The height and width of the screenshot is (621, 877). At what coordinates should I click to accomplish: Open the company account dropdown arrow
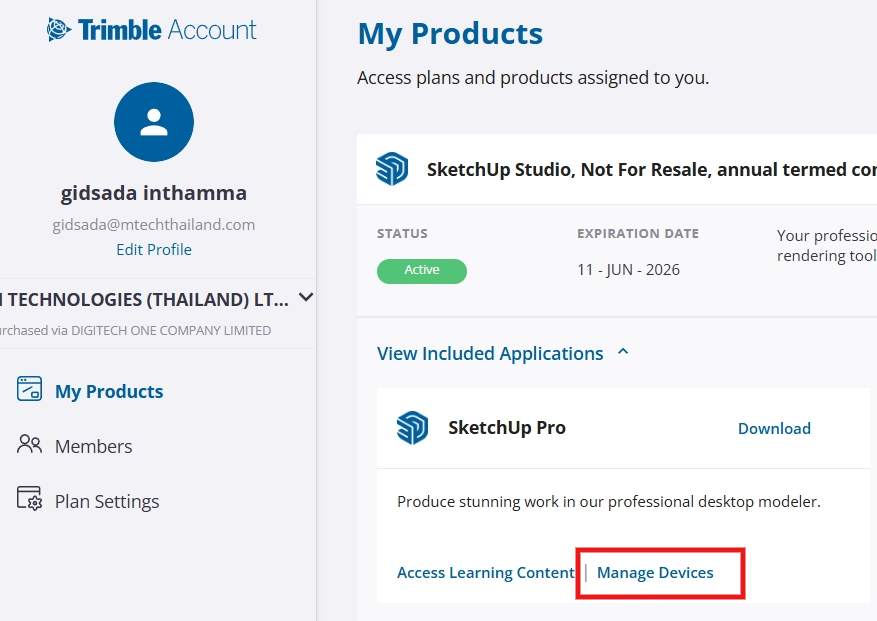click(x=306, y=298)
